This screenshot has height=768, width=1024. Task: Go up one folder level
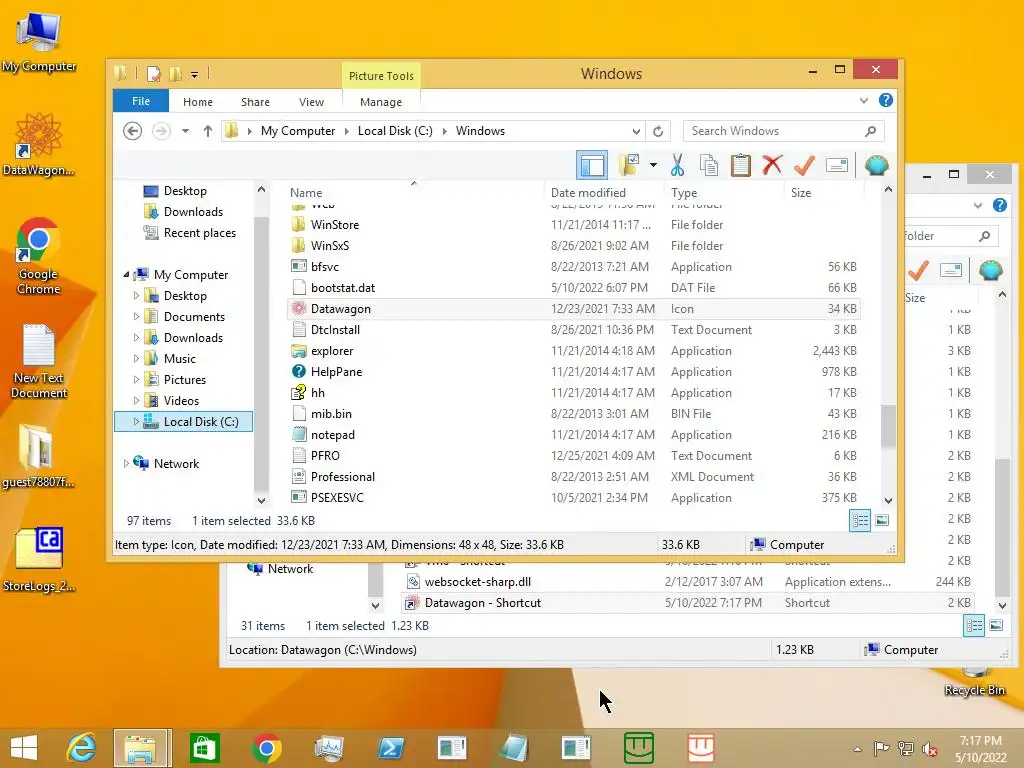click(x=208, y=131)
